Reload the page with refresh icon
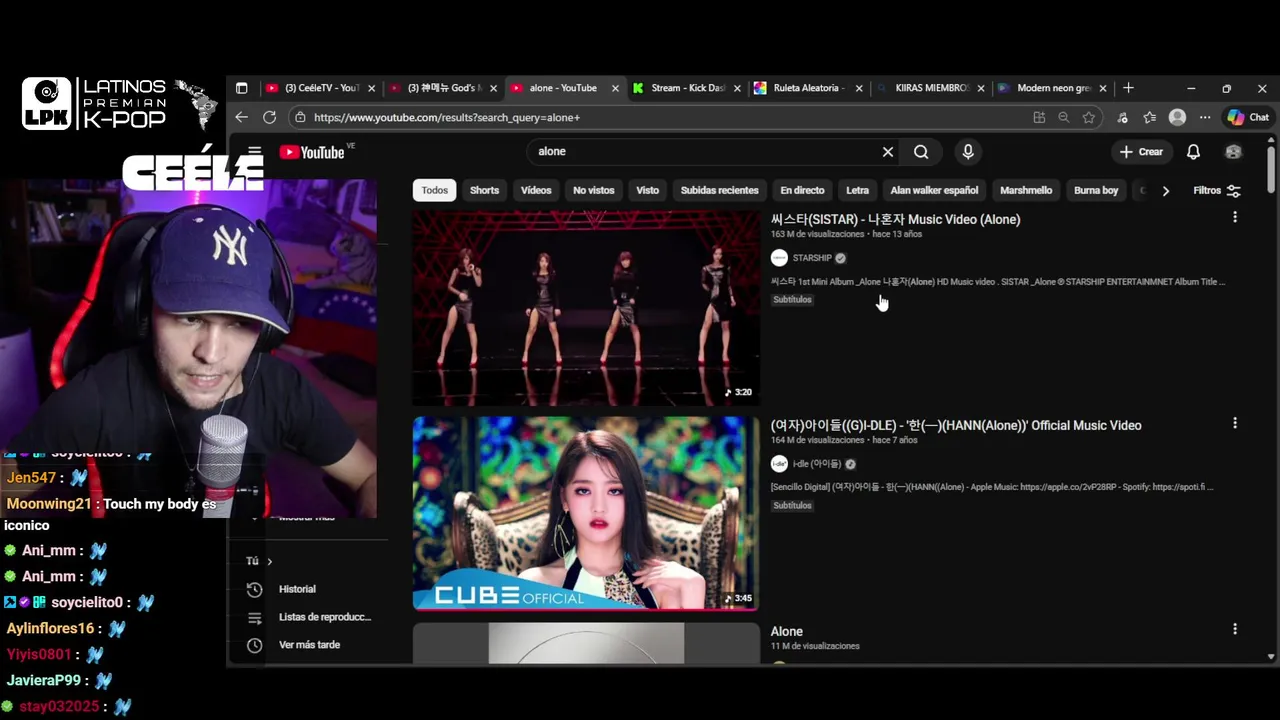1280x720 pixels. [269, 117]
